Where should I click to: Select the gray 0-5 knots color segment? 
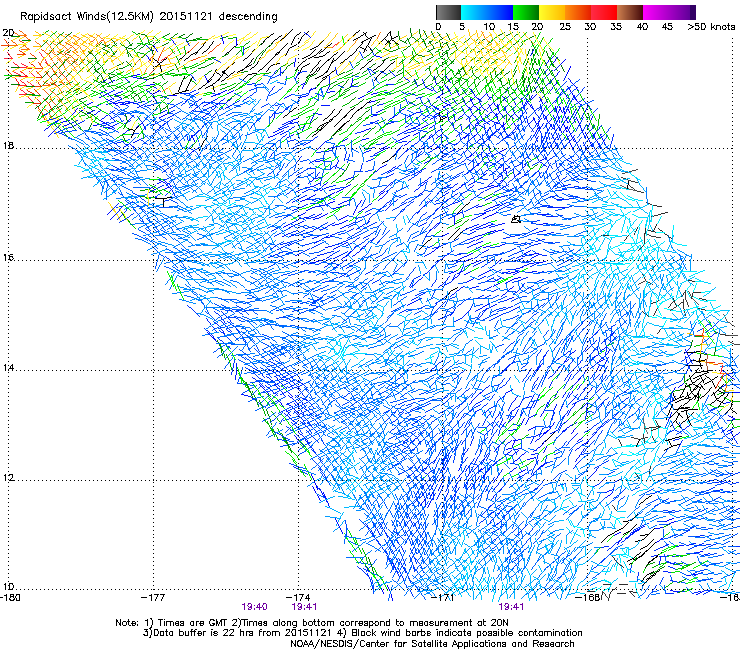pyautogui.click(x=448, y=12)
